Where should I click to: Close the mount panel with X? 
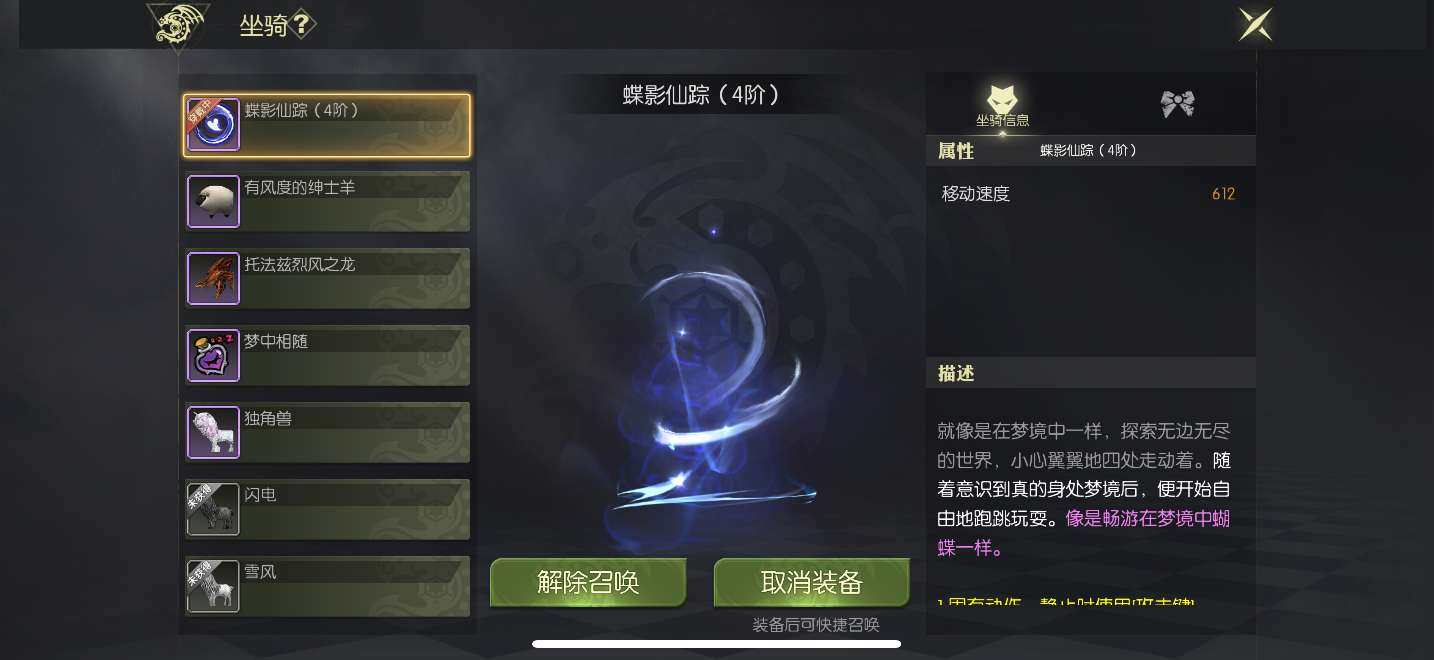(x=1255, y=24)
